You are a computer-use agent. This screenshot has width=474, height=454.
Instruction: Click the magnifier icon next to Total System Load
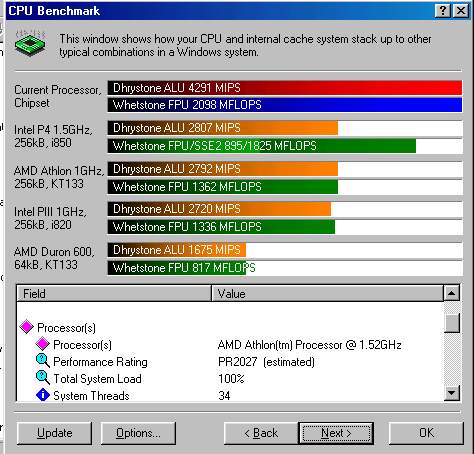[x=42, y=378]
